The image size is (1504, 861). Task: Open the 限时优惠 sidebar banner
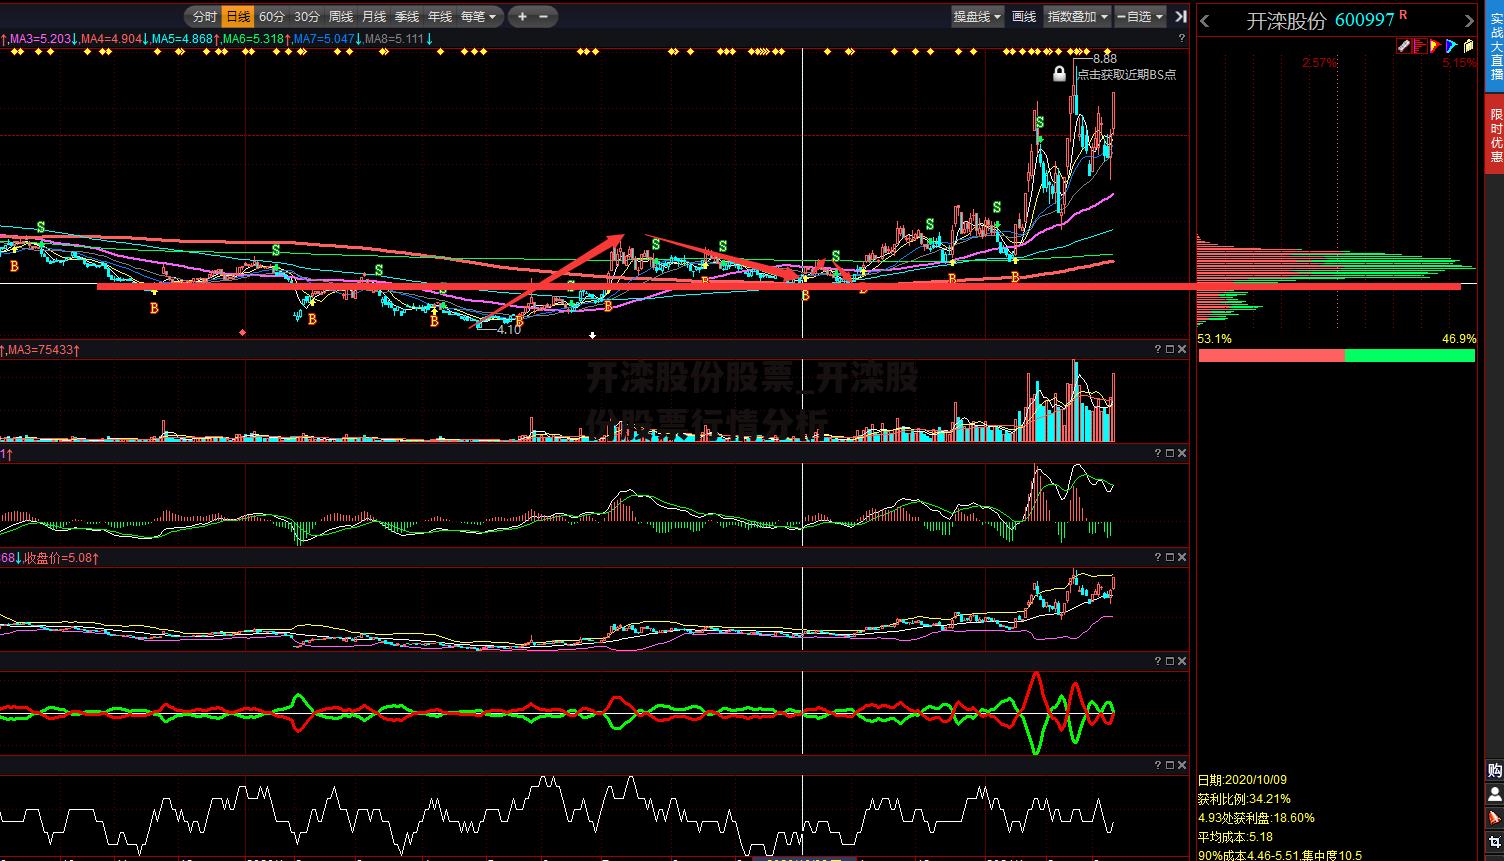click(x=1495, y=136)
